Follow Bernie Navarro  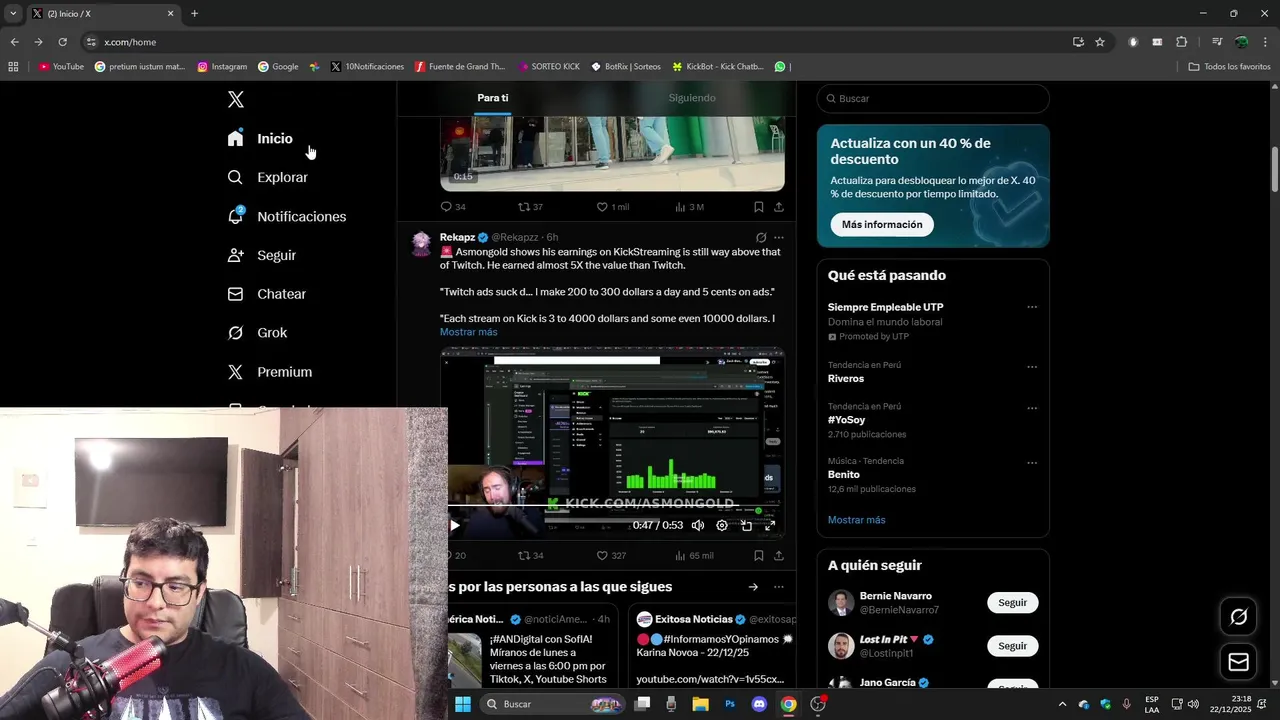[x=1013, y=603]
